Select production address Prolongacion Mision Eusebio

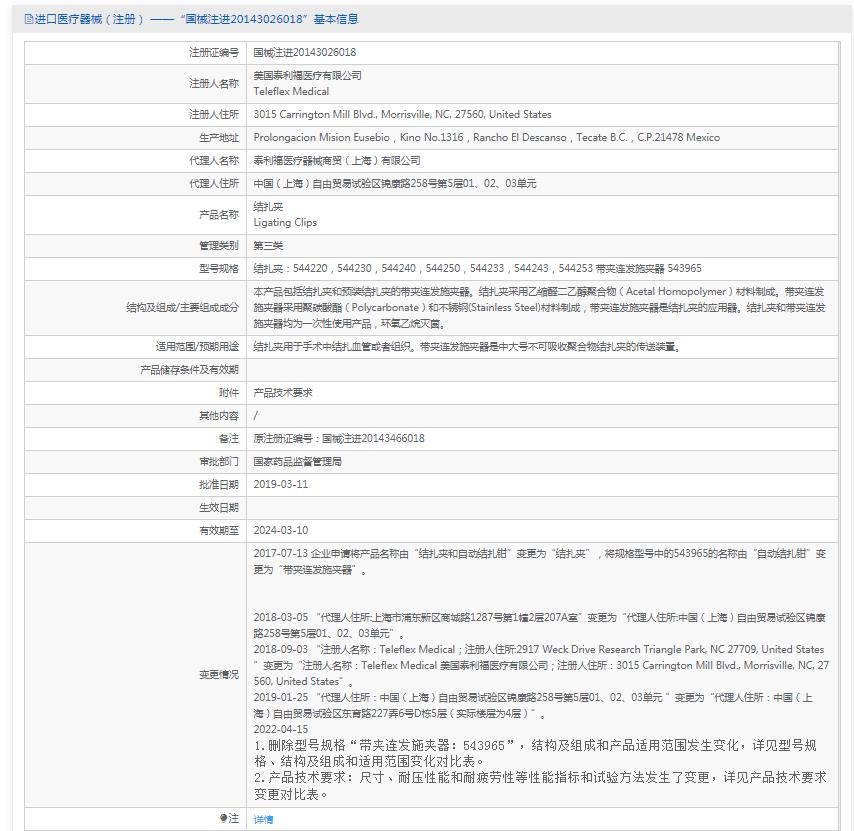[x=486, y=137]
